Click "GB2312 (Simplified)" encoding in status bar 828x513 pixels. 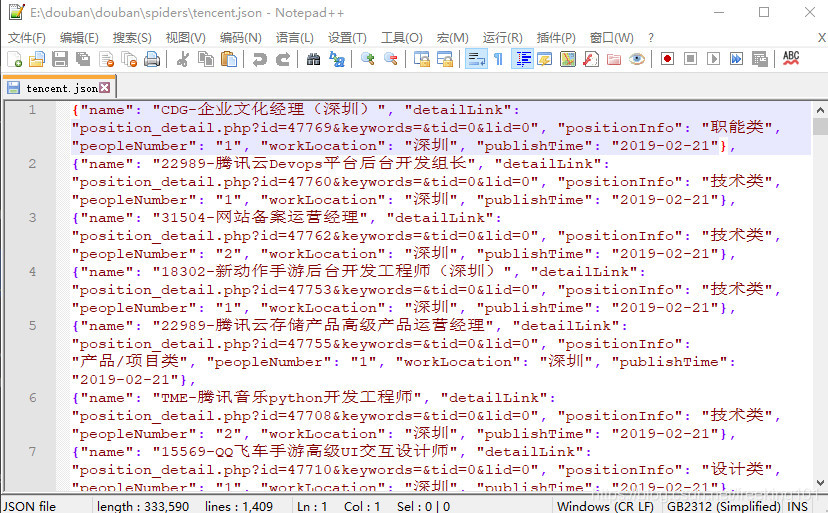(x=723, y=506)
